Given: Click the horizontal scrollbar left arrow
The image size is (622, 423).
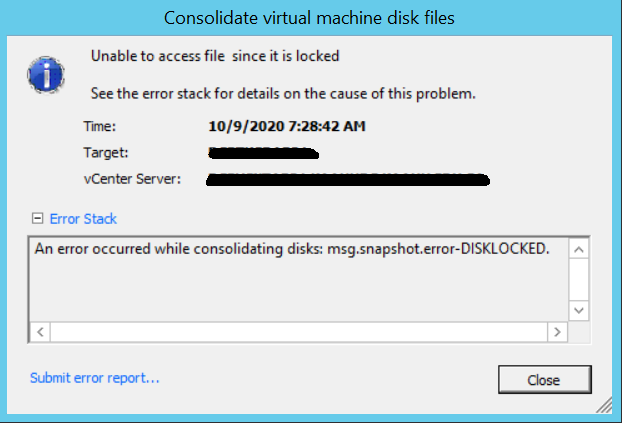Looking at the screenshot, I should [40, 332].
